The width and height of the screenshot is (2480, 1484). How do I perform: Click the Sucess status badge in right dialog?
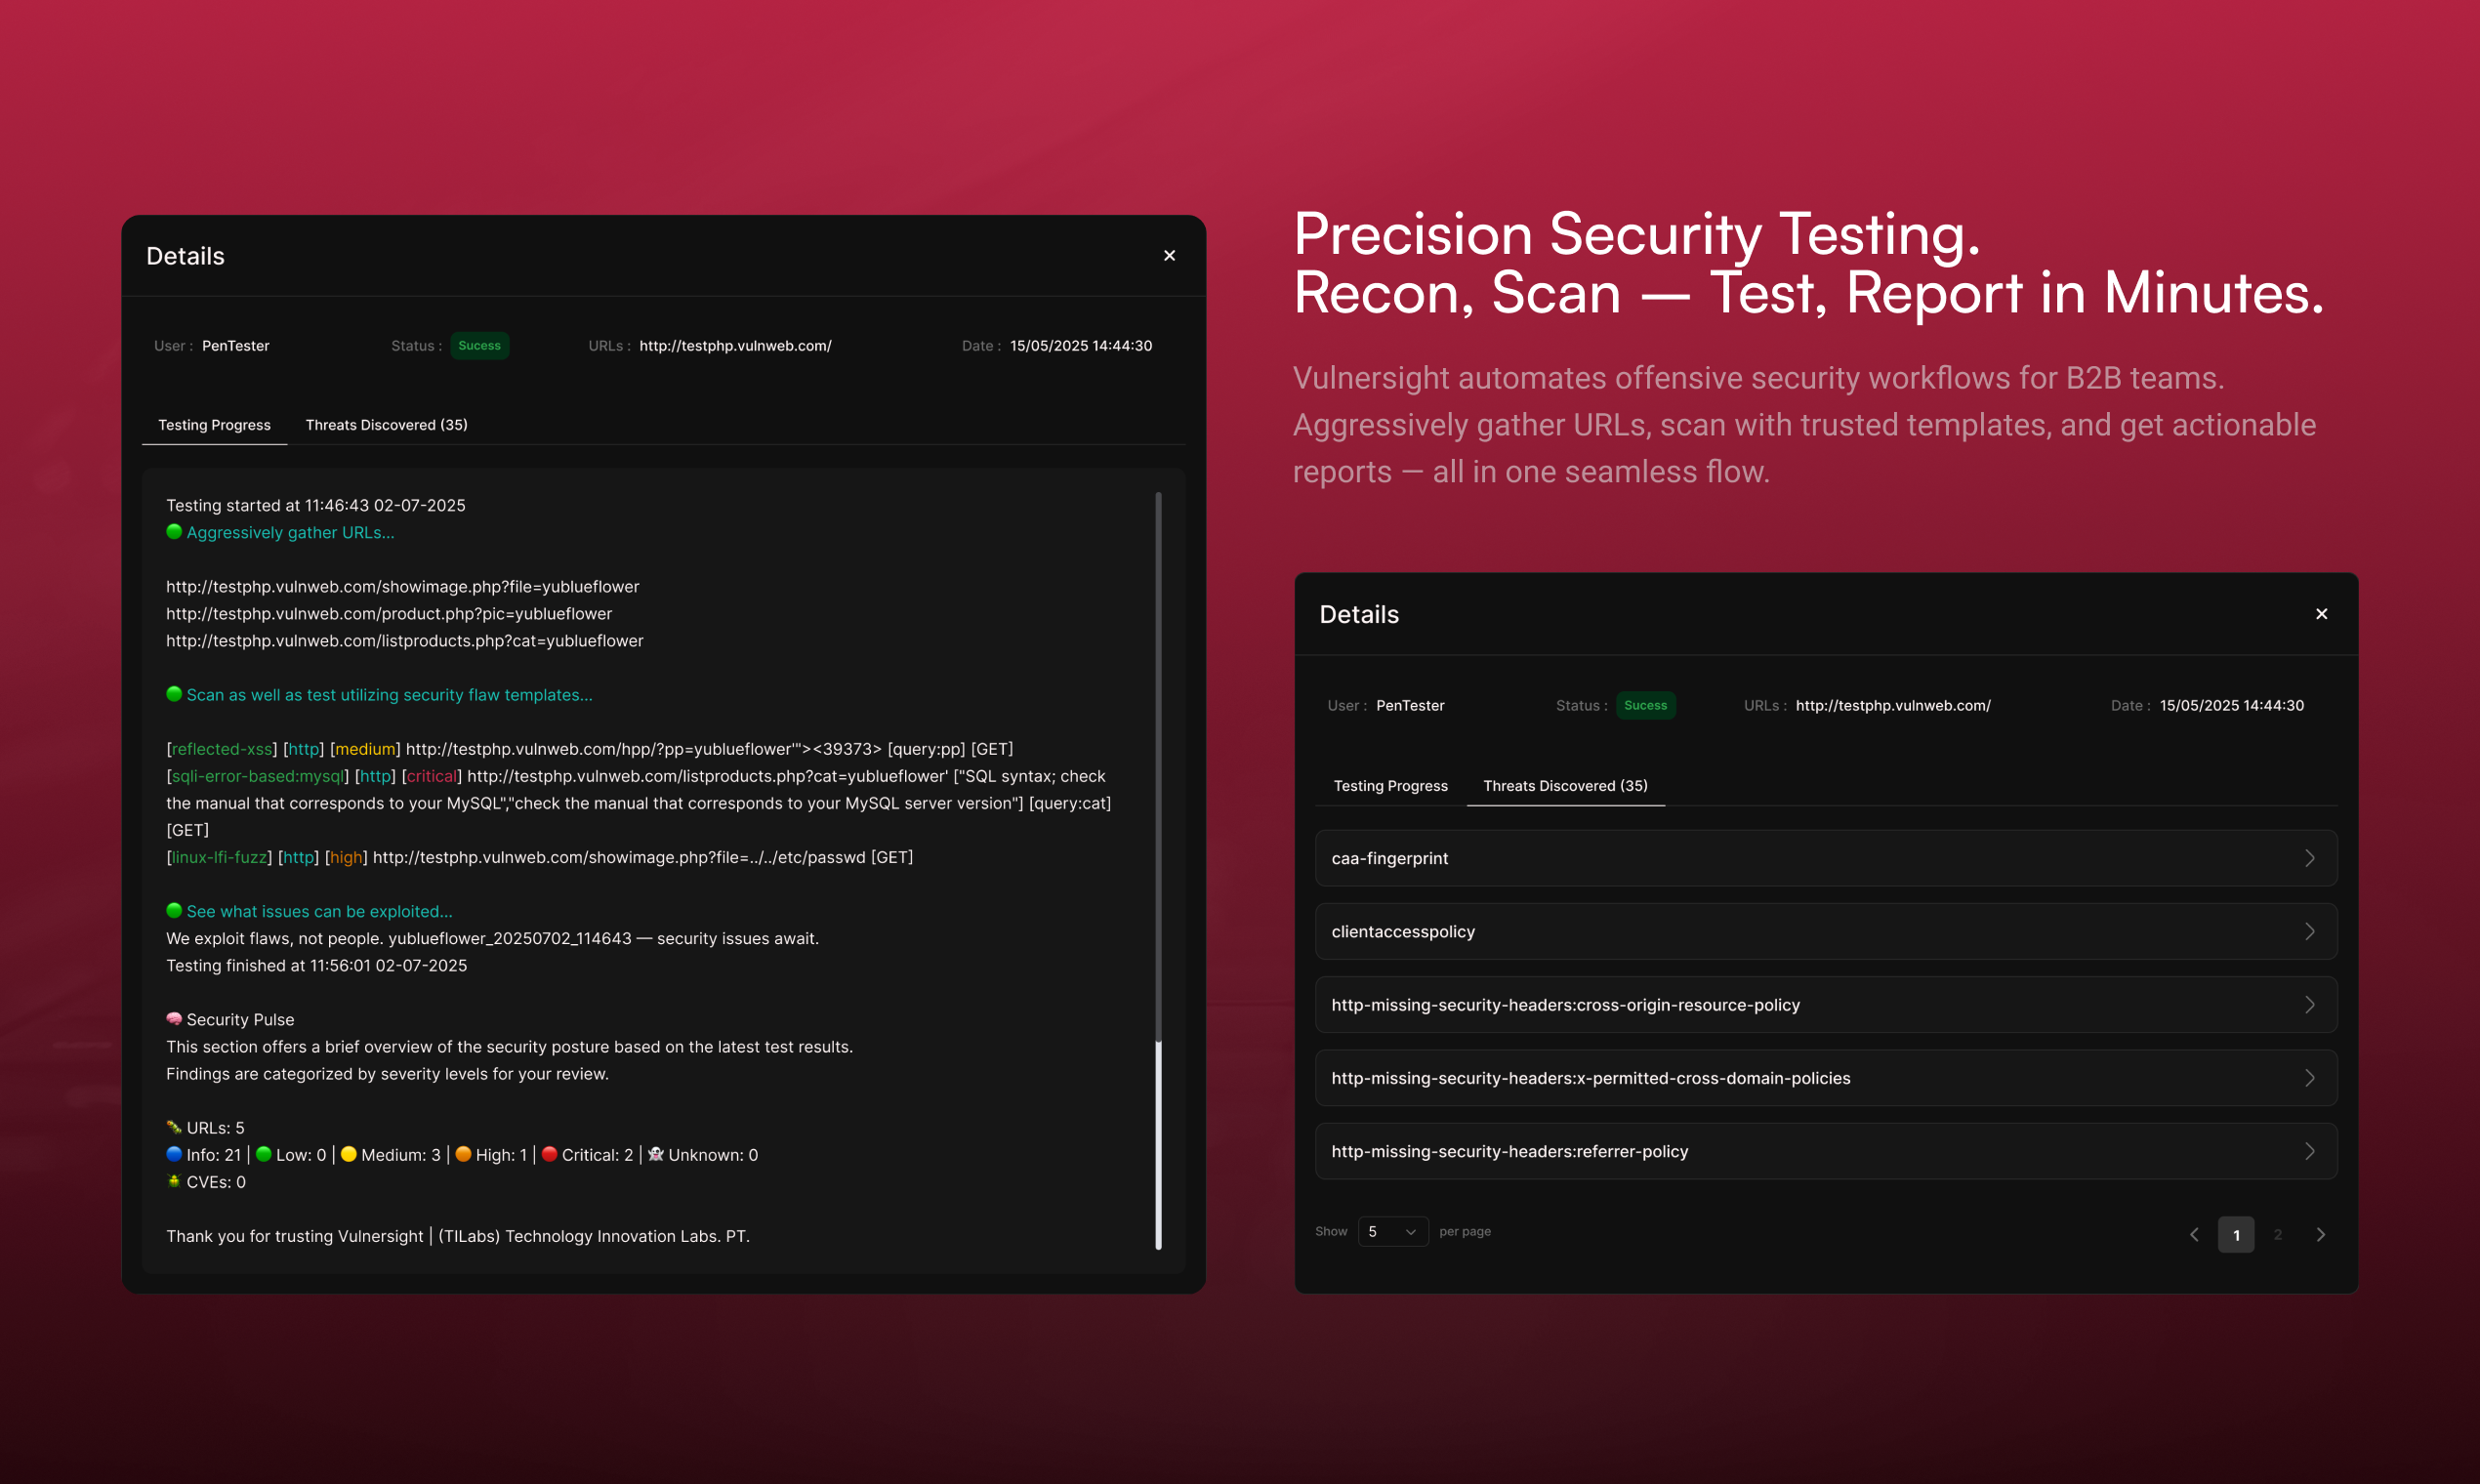coord(1645,706)
